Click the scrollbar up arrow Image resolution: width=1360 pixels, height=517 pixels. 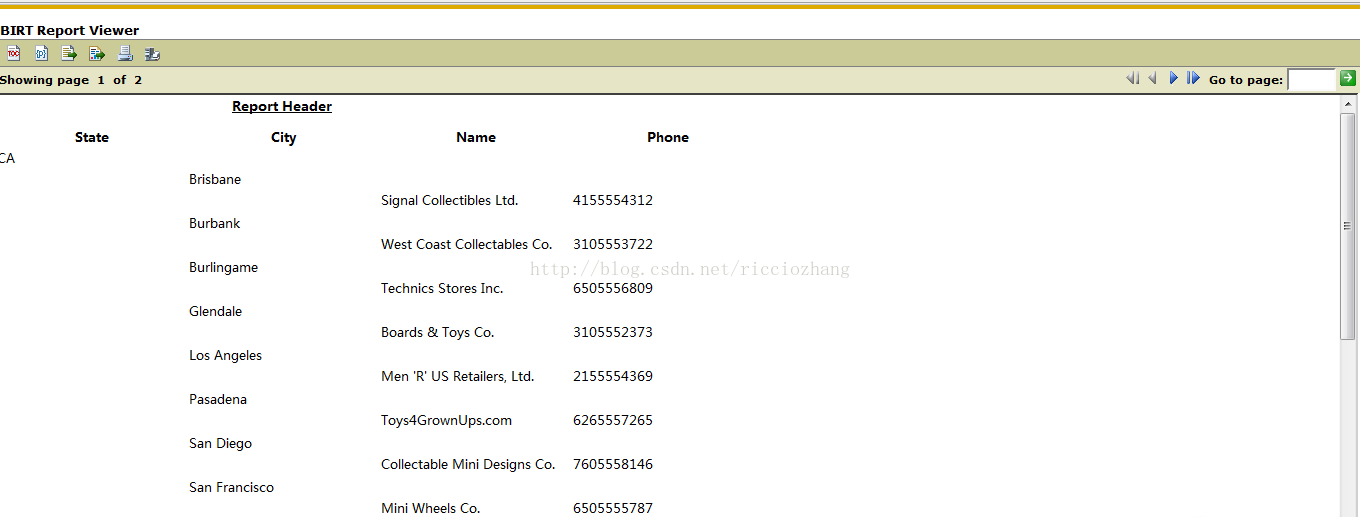pos(1348,104)
